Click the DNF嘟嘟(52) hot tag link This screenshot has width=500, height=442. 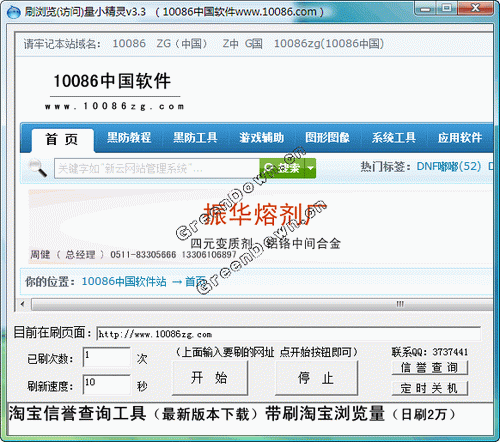449,166
